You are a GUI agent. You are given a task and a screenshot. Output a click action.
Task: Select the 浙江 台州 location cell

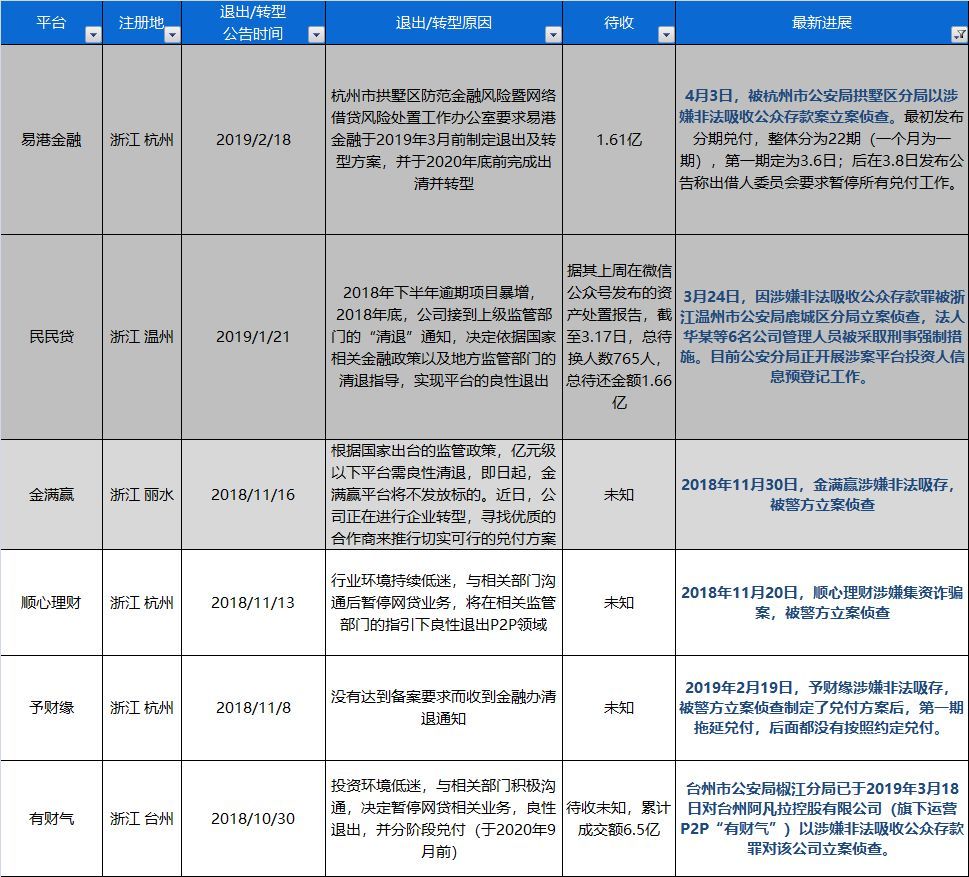[x=142, y=819]
